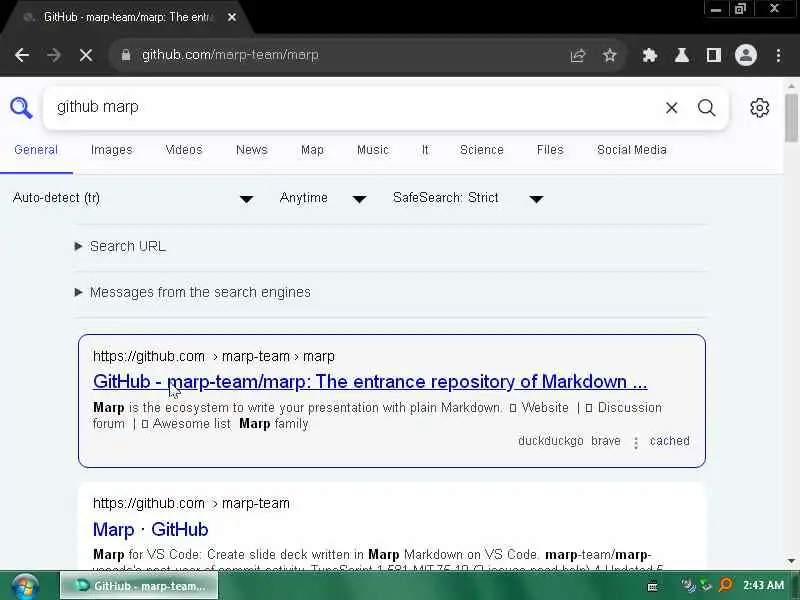The image size is (800, 600).
Task: Toggle the side panel icon
Action: (x=714, y=55)
